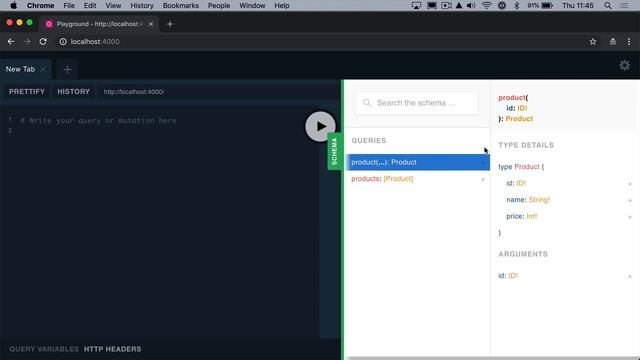Viewport: 640px width, 360px height.
Task: Click the Product return type link in header
Action: coord(519,119)
